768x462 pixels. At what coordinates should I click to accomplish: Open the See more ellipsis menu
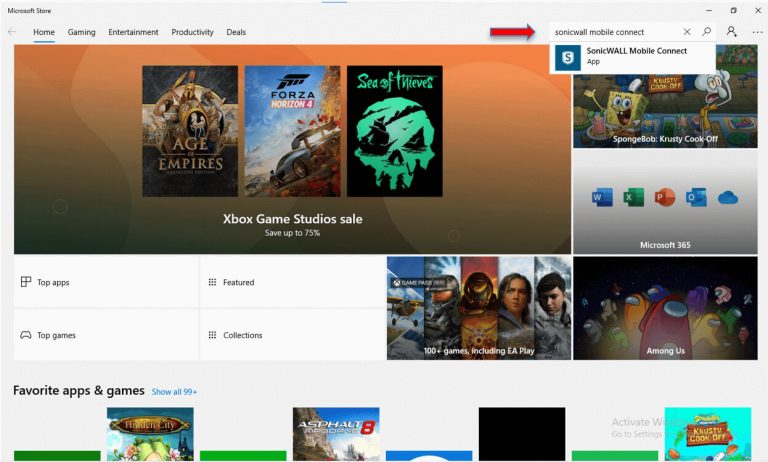click(757, 32)
